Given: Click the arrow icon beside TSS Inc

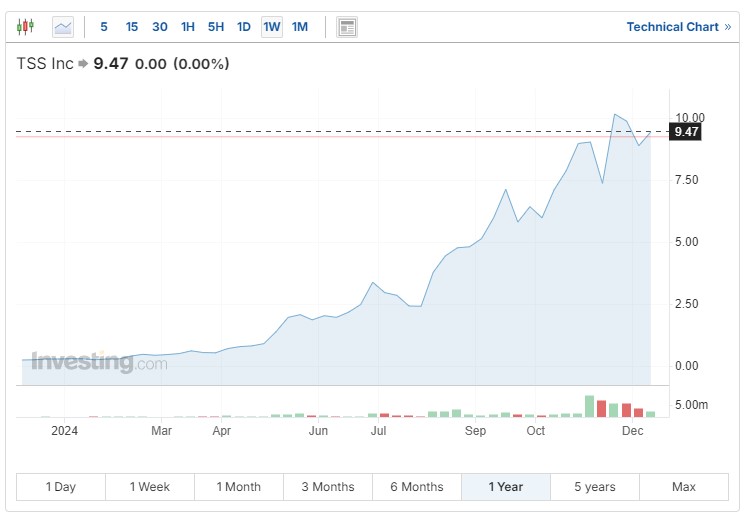Looking at the screenshot, I should tap(83, 64).
